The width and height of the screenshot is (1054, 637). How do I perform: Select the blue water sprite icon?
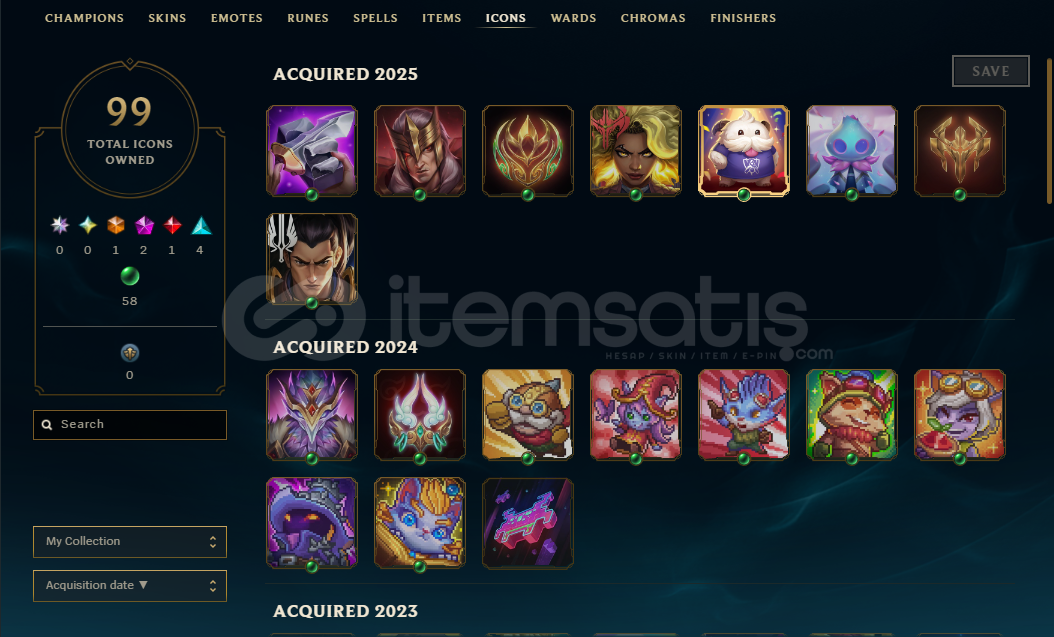[x=851, y=151]
